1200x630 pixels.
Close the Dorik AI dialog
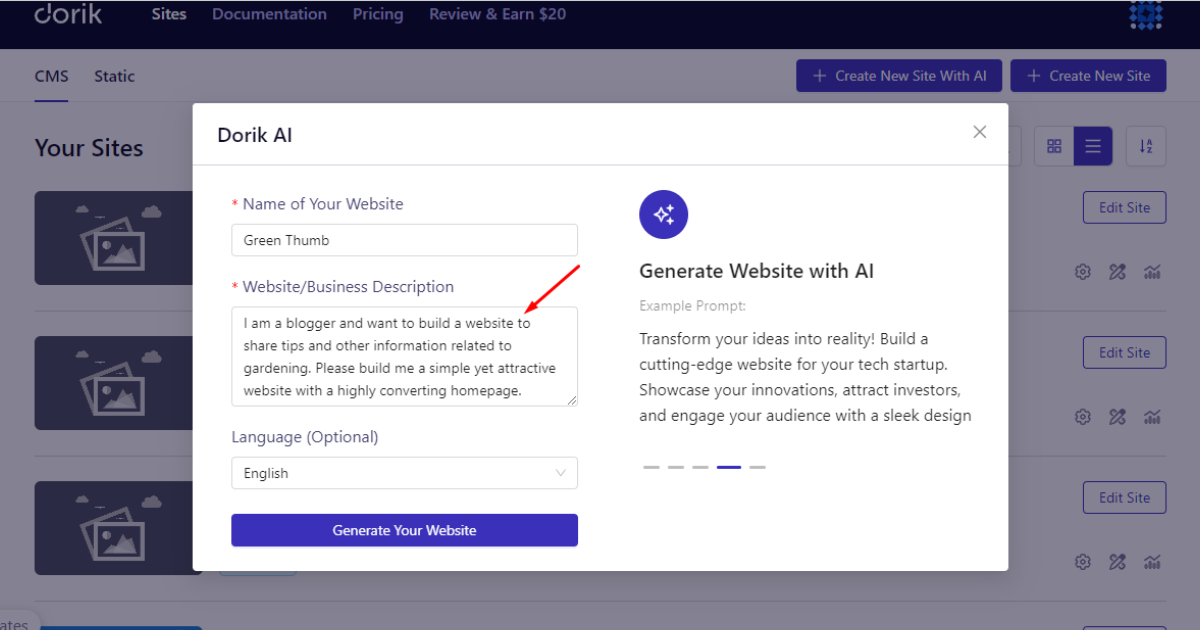980,132
